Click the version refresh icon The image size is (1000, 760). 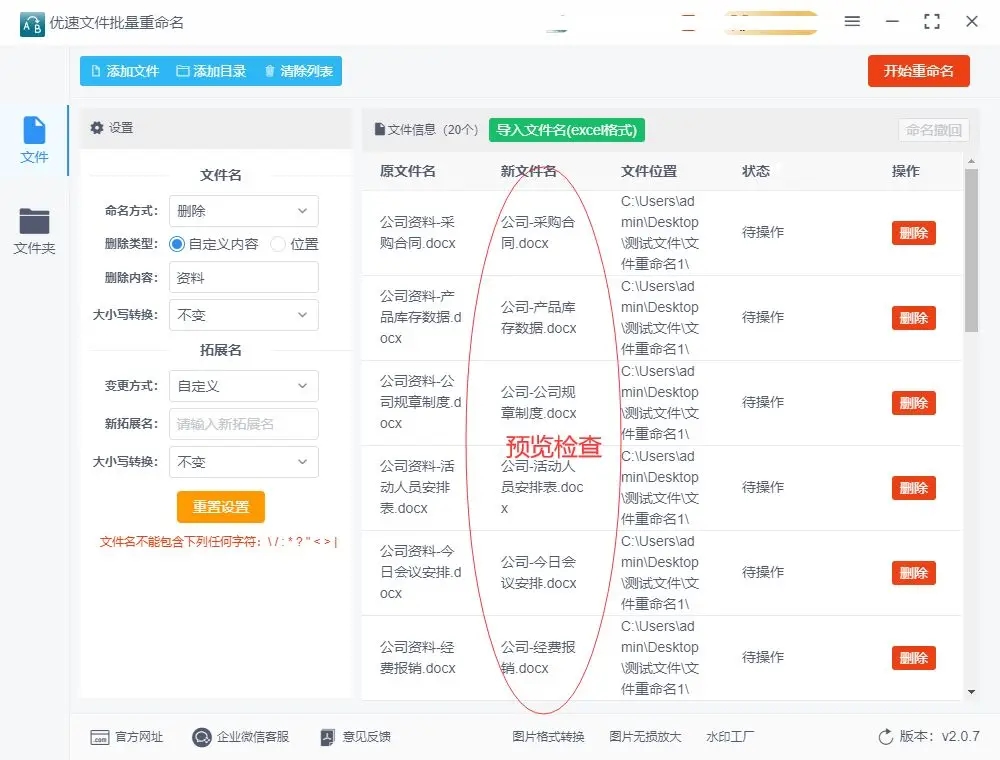coord(885,737)
